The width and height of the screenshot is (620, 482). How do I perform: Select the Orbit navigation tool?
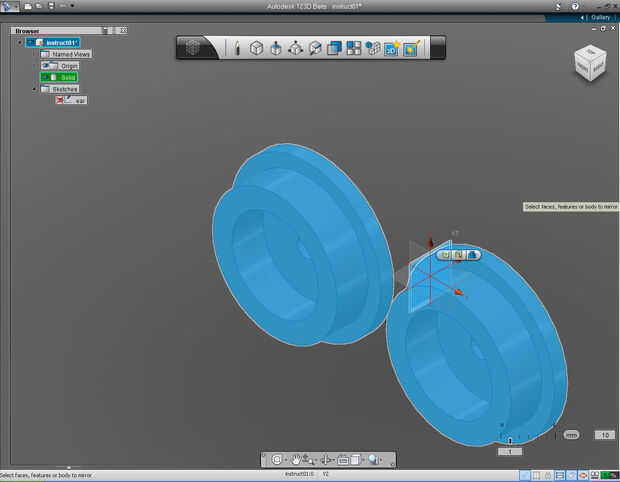(x=326, y=459)
